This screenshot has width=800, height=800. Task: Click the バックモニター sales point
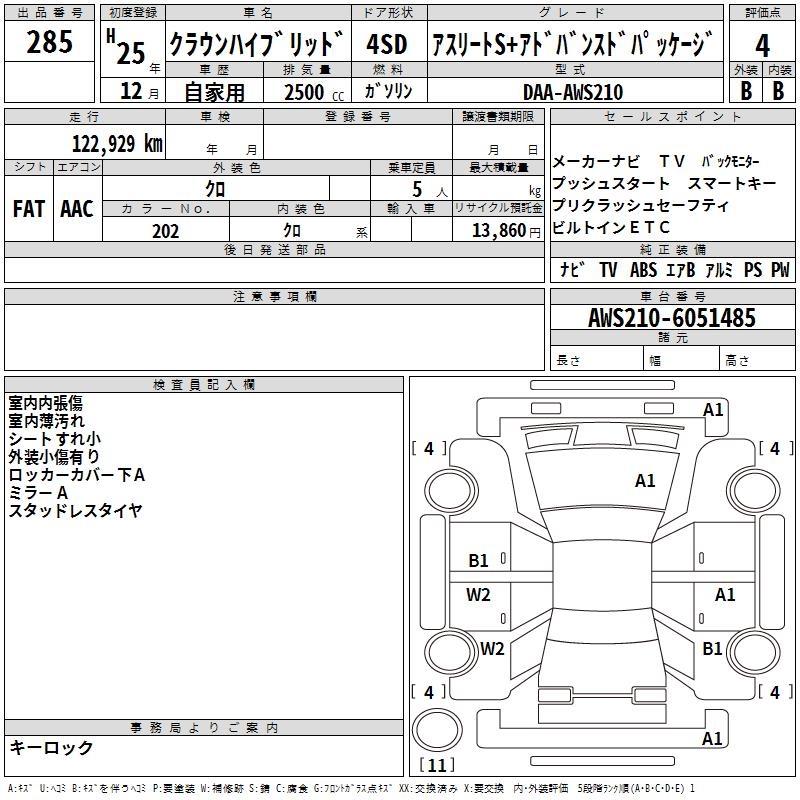click(730, 161)
